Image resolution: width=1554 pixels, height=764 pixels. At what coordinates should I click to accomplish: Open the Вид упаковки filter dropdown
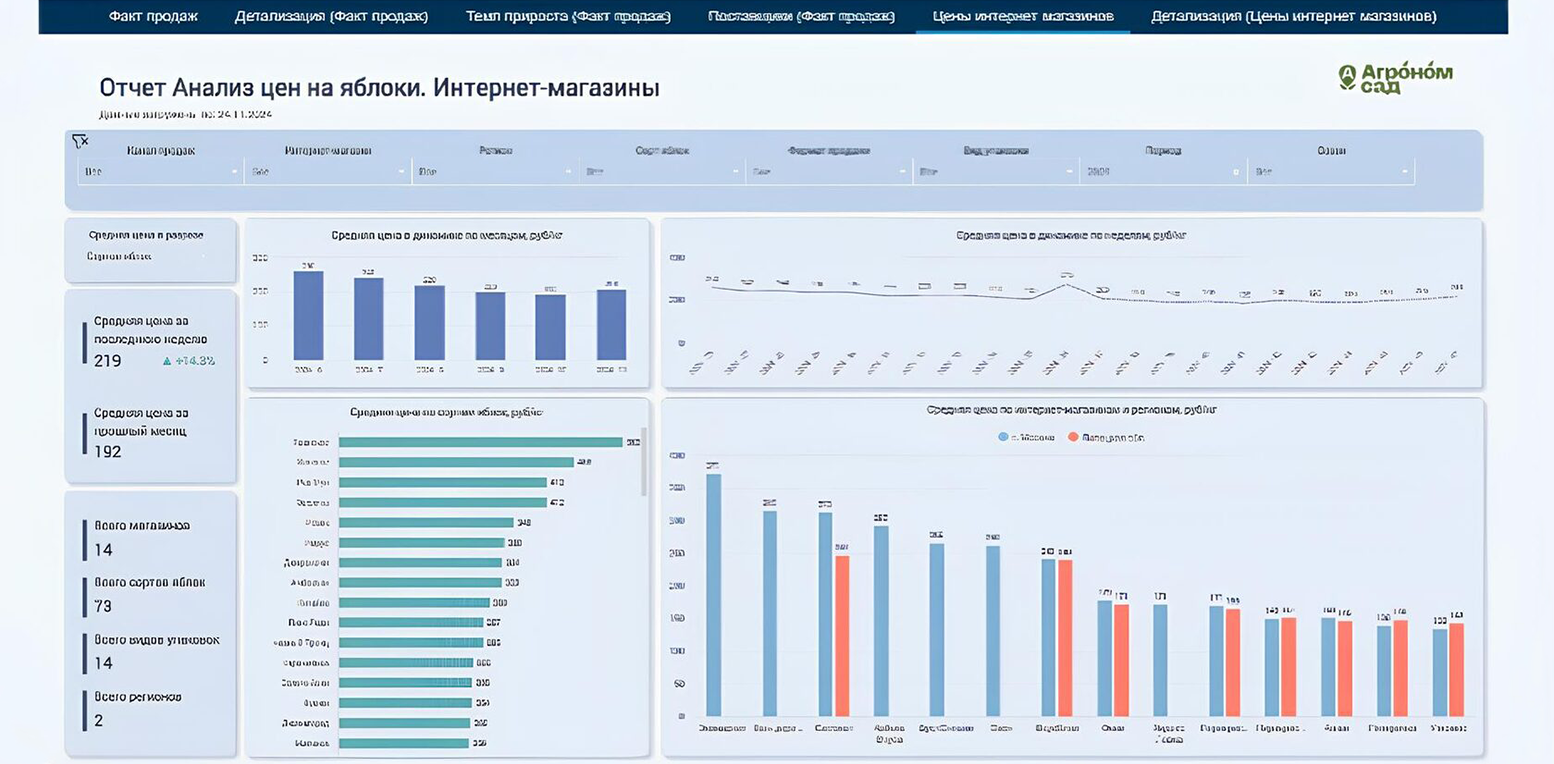click(996, 172)
